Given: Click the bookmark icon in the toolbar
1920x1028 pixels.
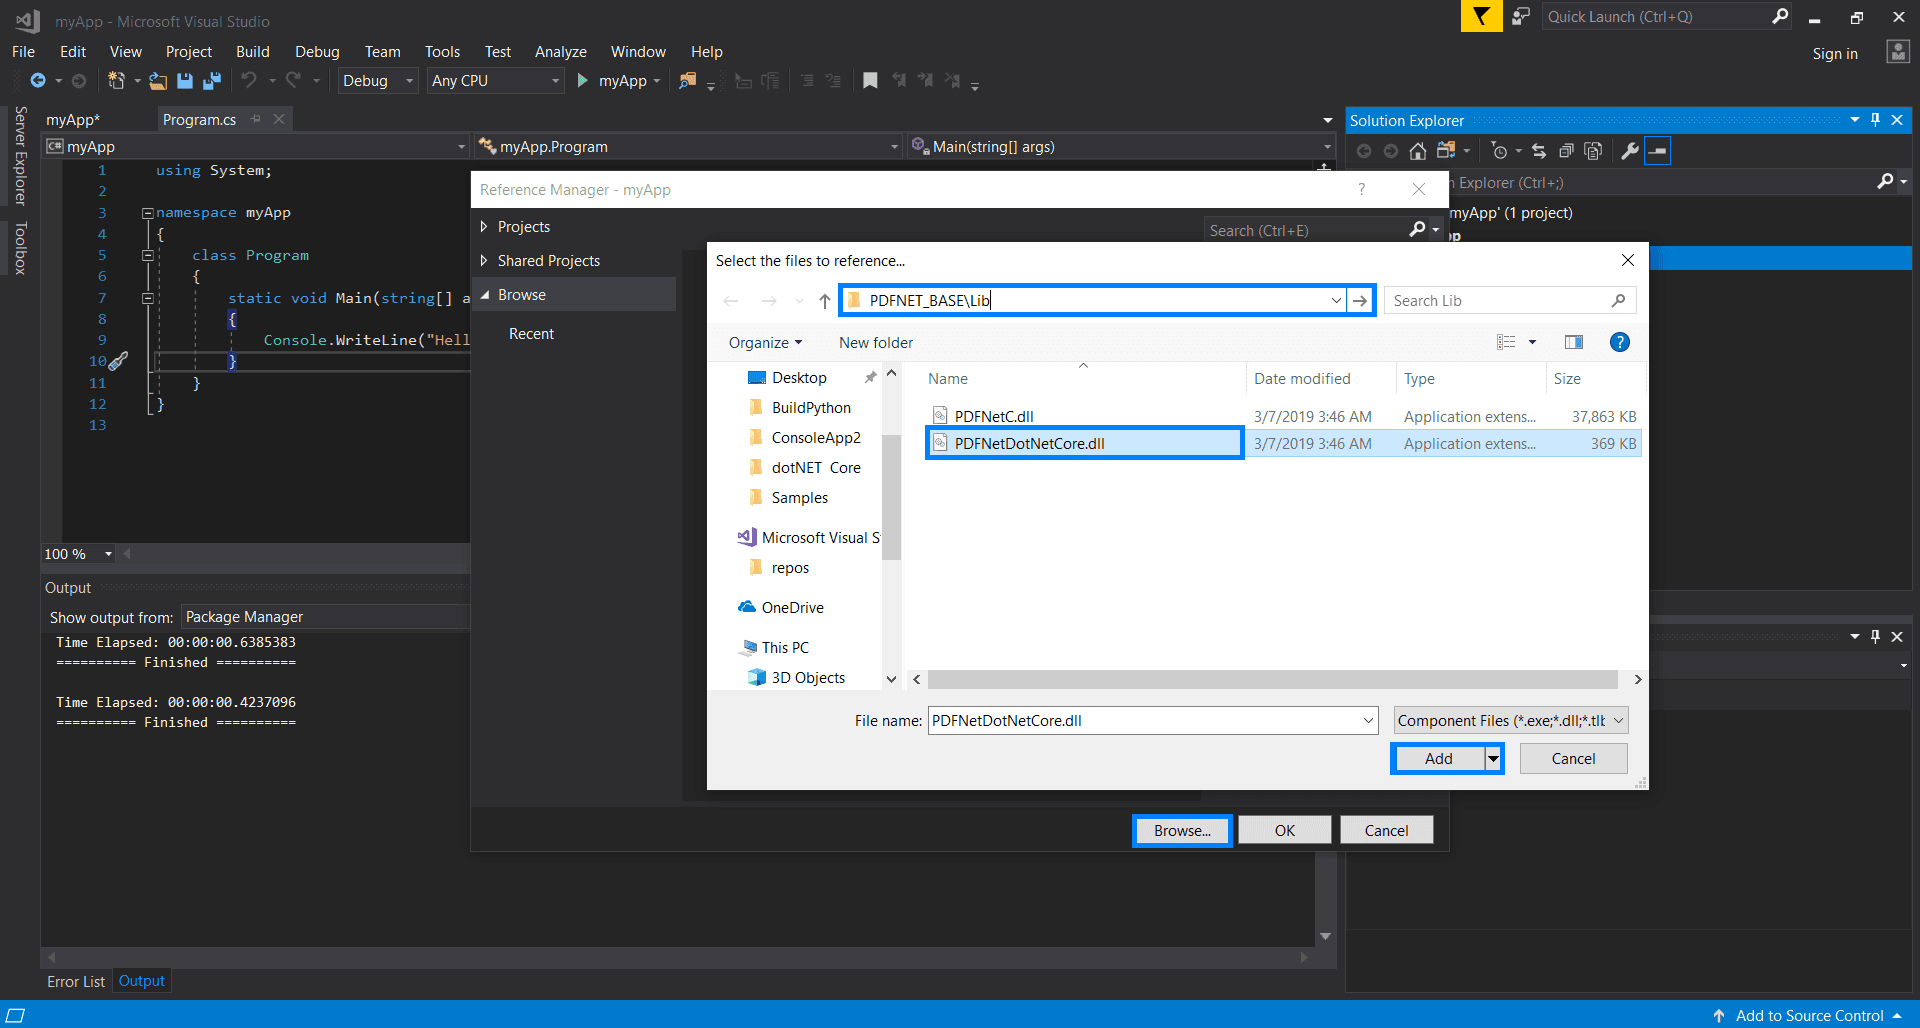Looking at the screenshot, I should pyautogui.click(x=870, y=81).
